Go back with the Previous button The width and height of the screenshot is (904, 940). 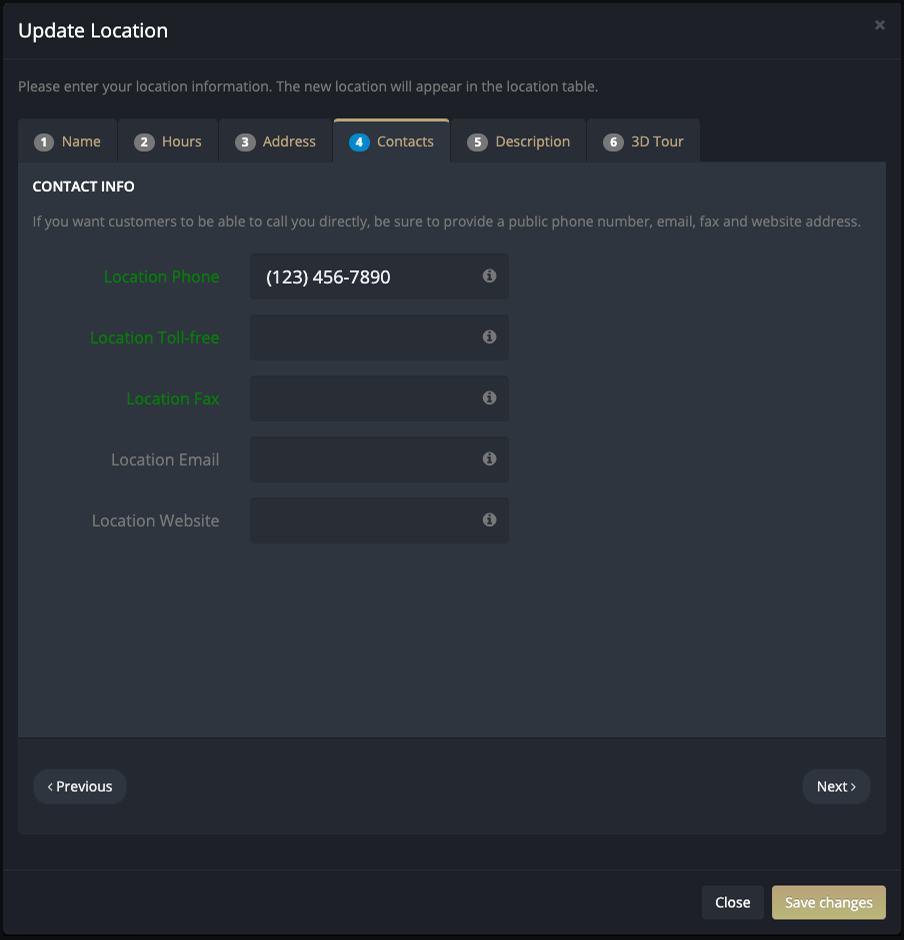click(x=80, y=787)
